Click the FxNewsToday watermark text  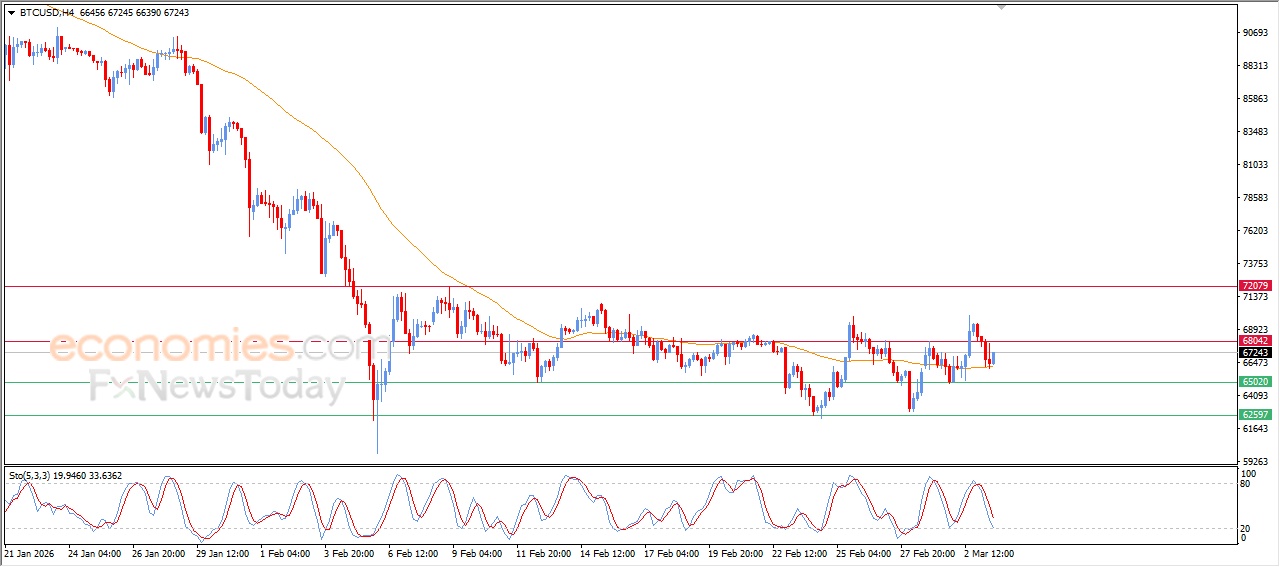coord(217,385)
